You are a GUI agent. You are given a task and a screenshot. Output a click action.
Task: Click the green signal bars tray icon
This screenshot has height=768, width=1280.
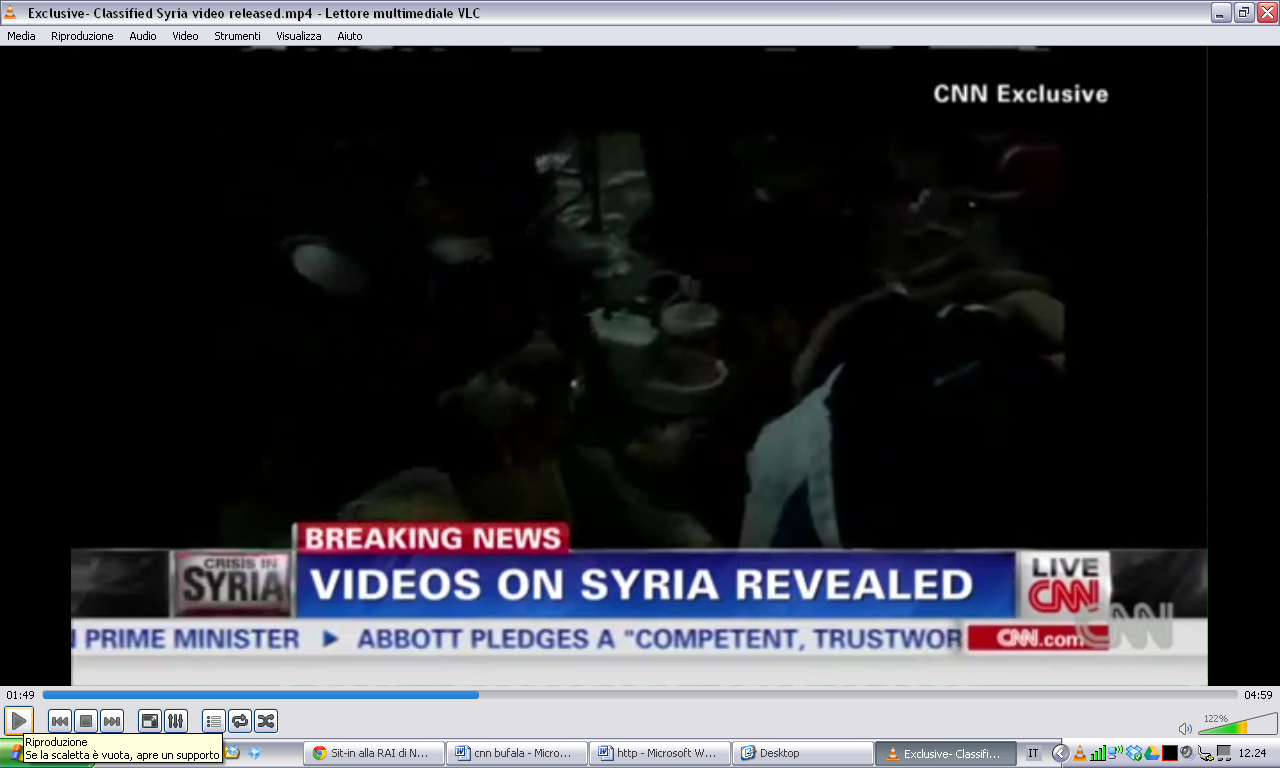(1098, 753)
